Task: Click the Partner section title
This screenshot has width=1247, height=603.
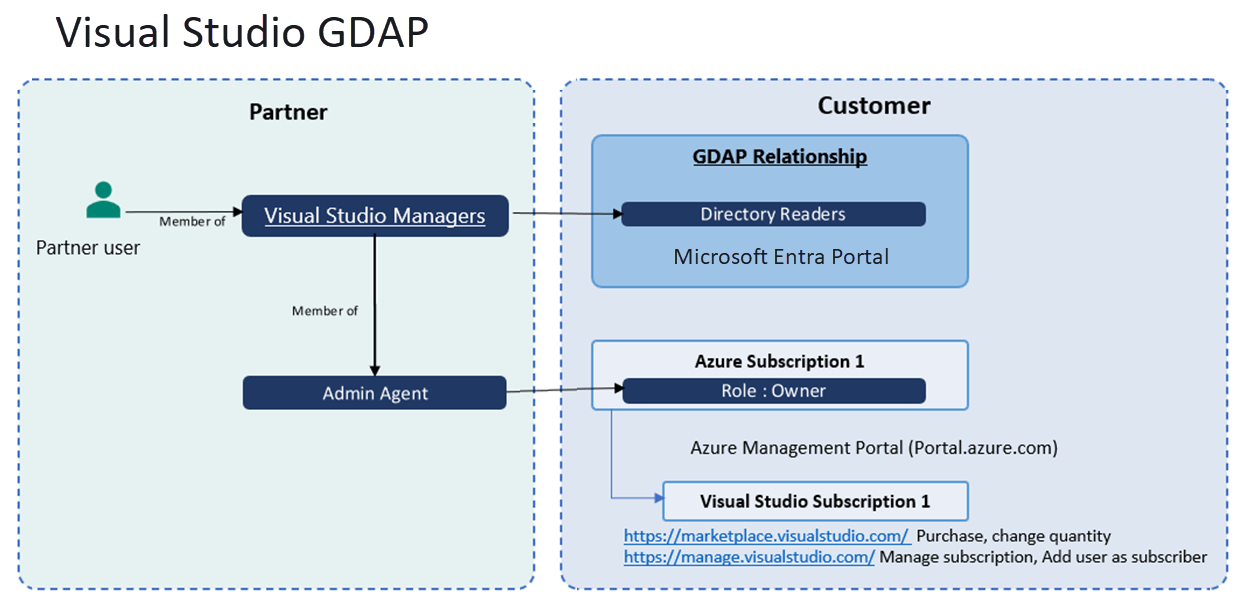Action: click(288, 112)
